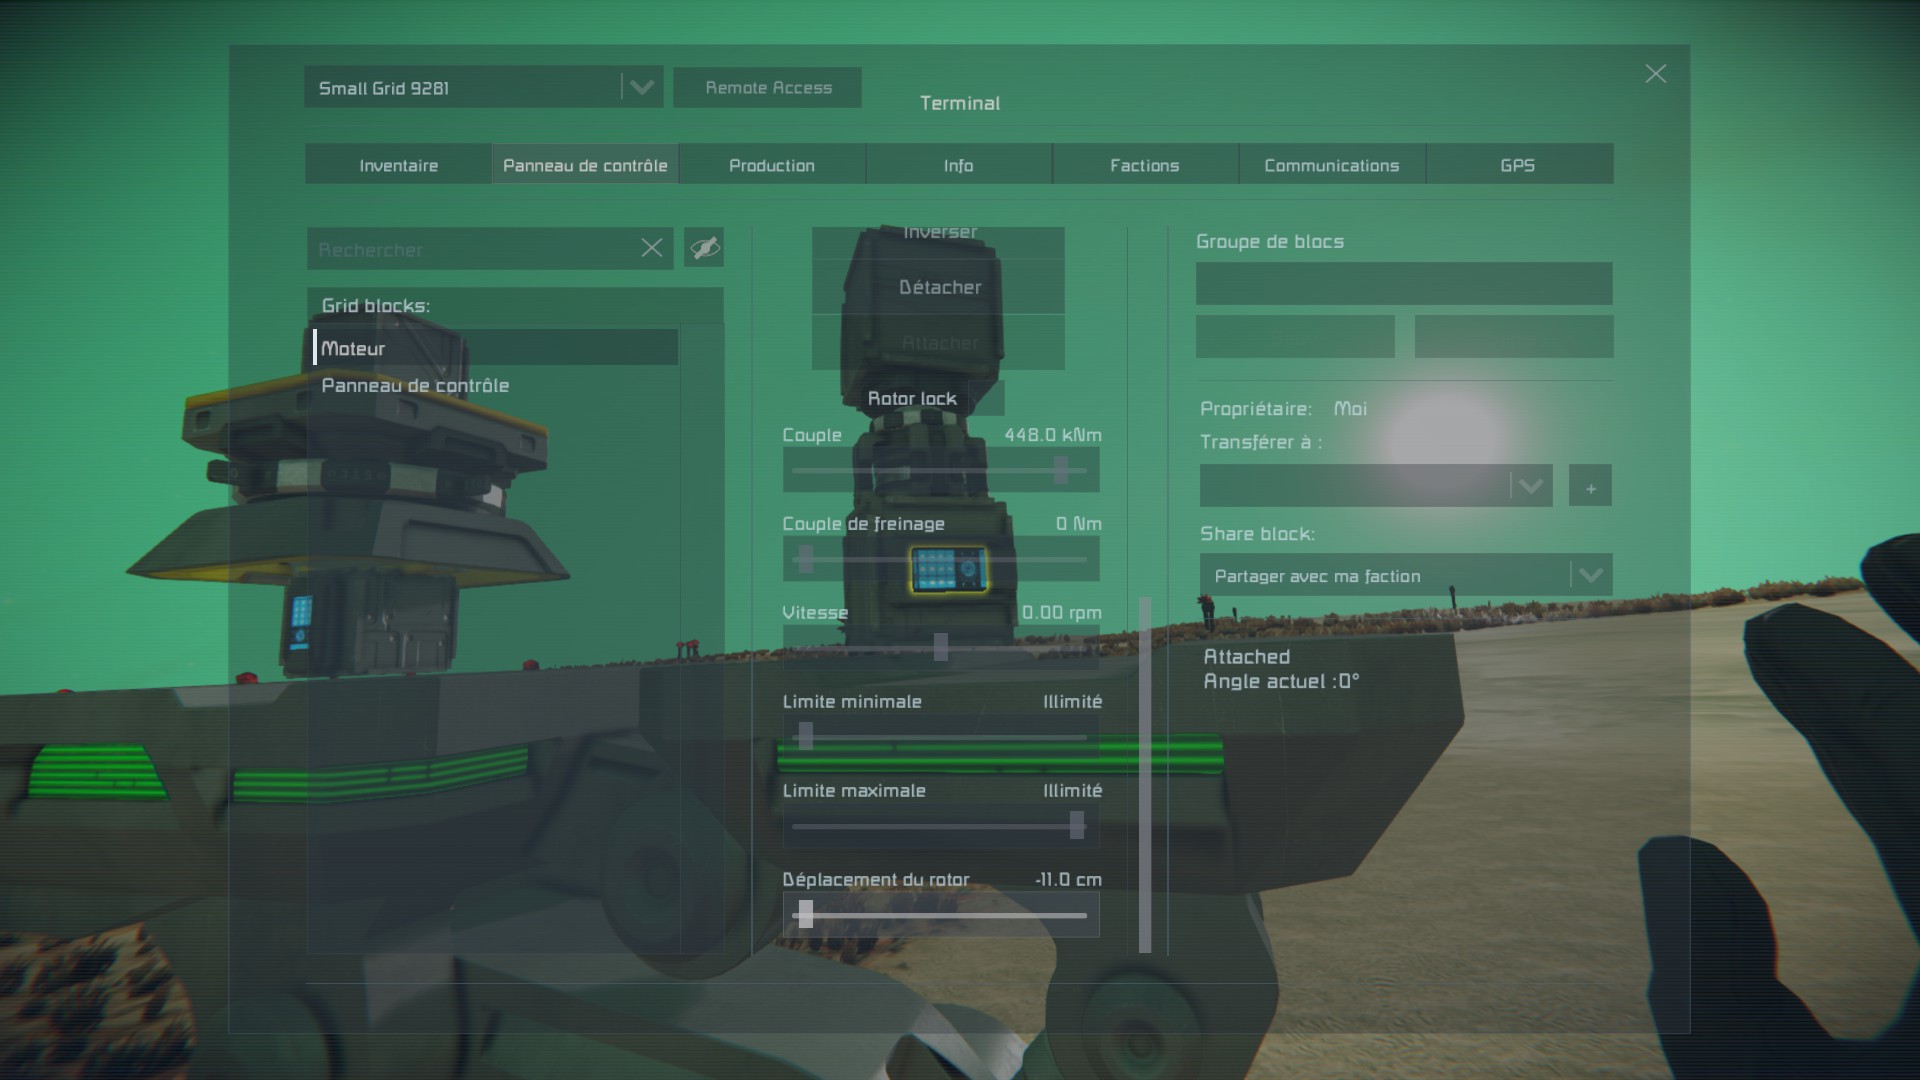Open the Factions tab
Screen dimensions: 1920x1080
[x=1144, y=165]
